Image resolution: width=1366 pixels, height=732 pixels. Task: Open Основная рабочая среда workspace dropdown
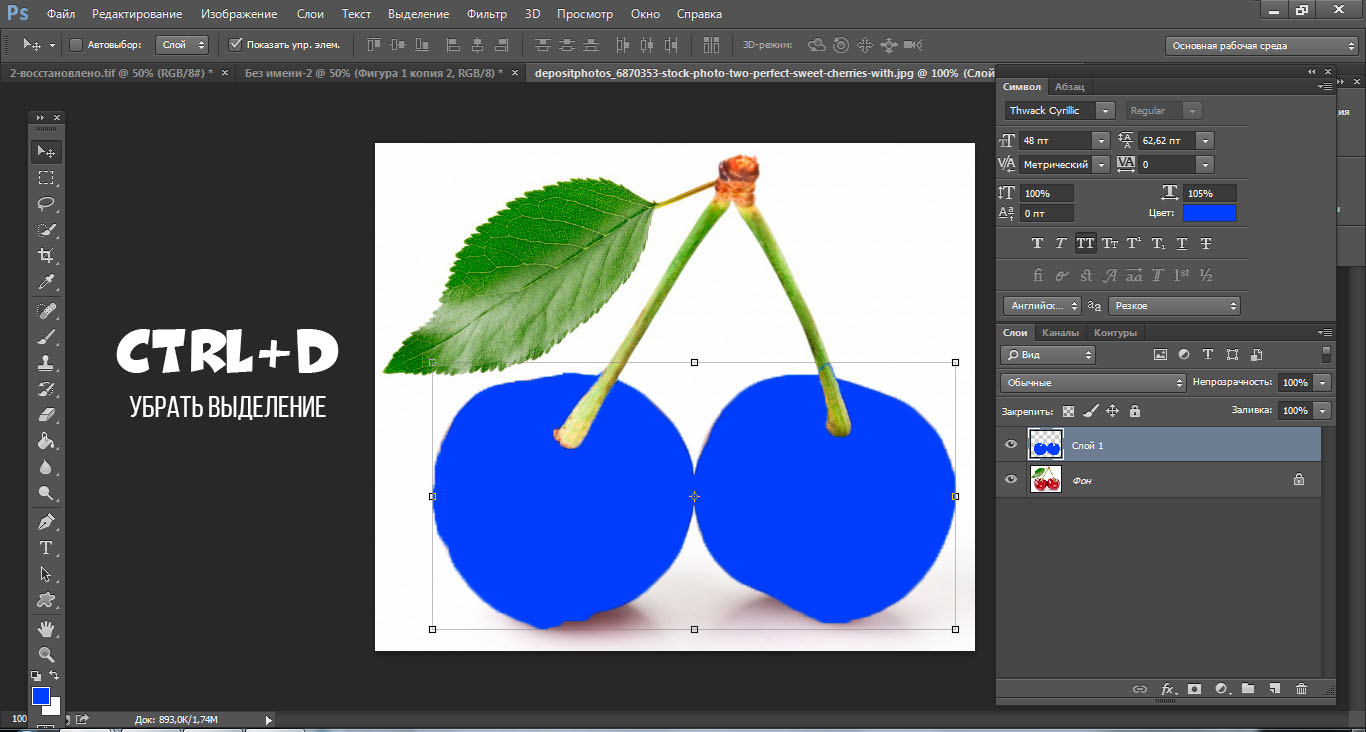coord(1261,46)
